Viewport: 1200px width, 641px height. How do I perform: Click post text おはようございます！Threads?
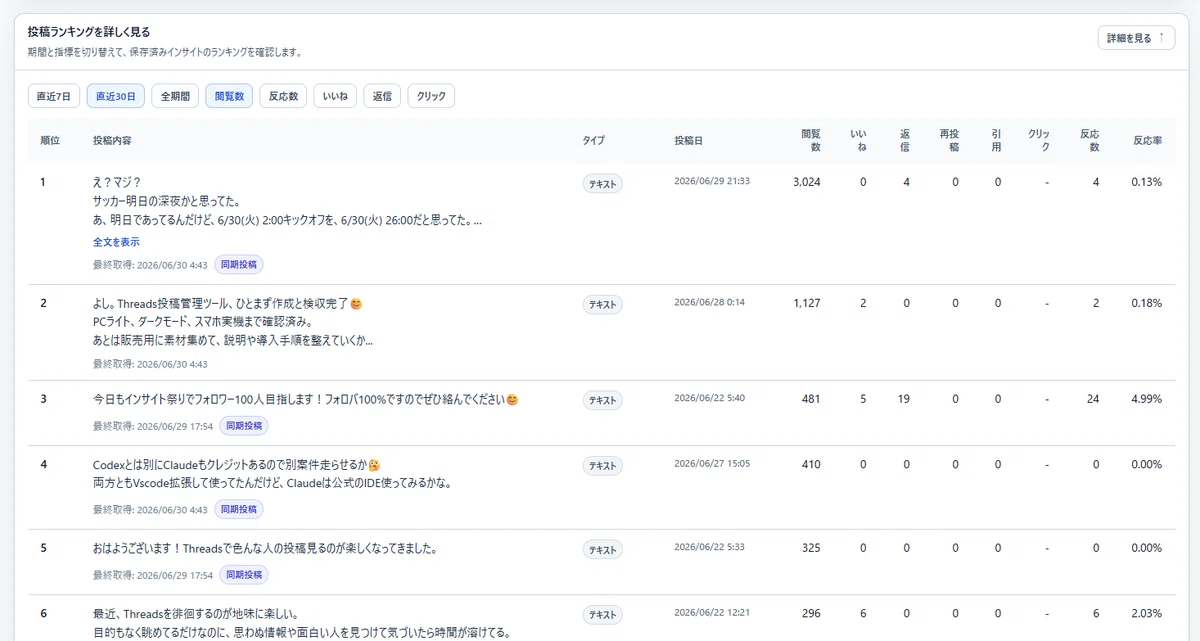[x=265, y=549]
